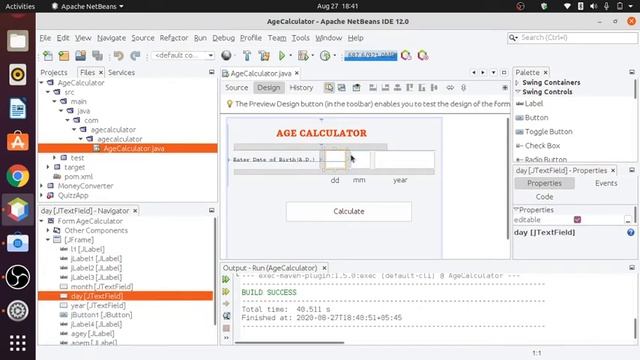This screenshot has height=360, width=640.
Task: Click the Search (Ctrl+I) field
Action: 572,38
